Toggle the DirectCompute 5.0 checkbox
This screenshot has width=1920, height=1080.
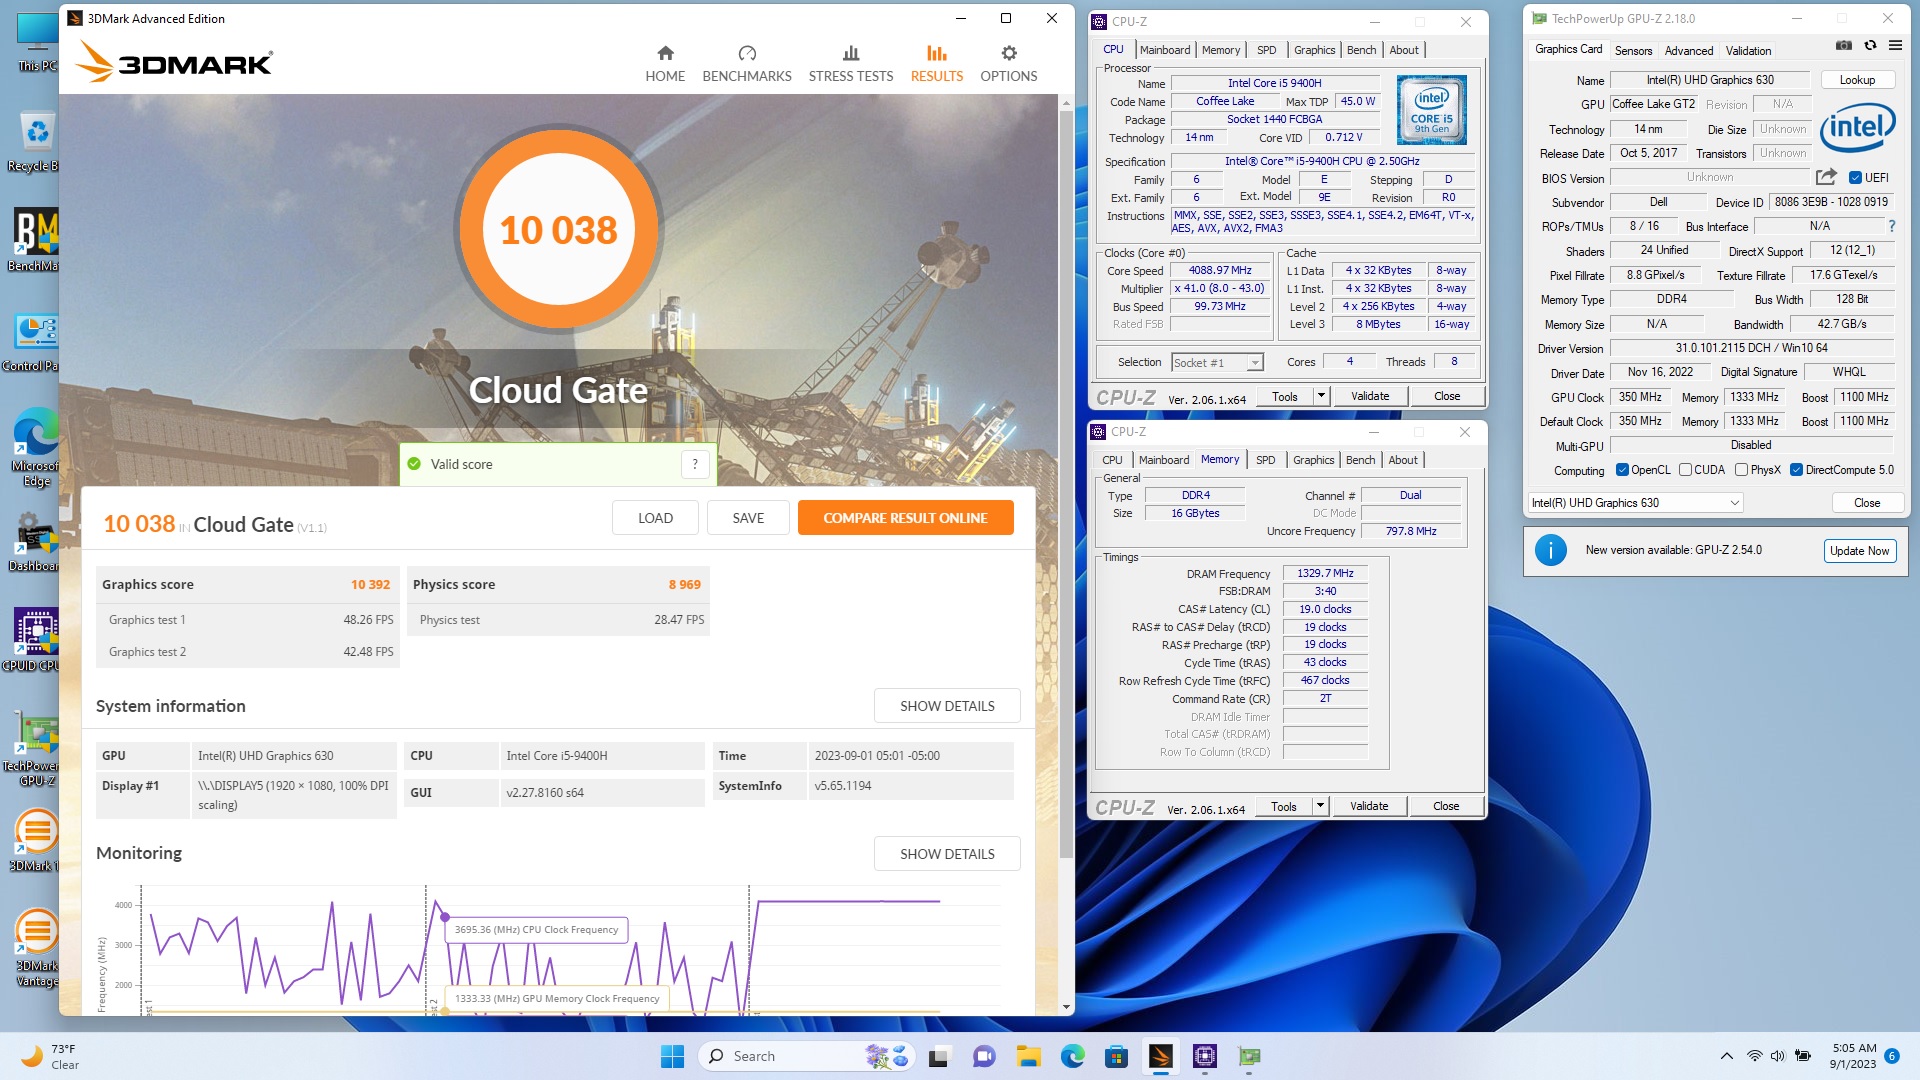pyautogui.click(x=1796, y=470)
